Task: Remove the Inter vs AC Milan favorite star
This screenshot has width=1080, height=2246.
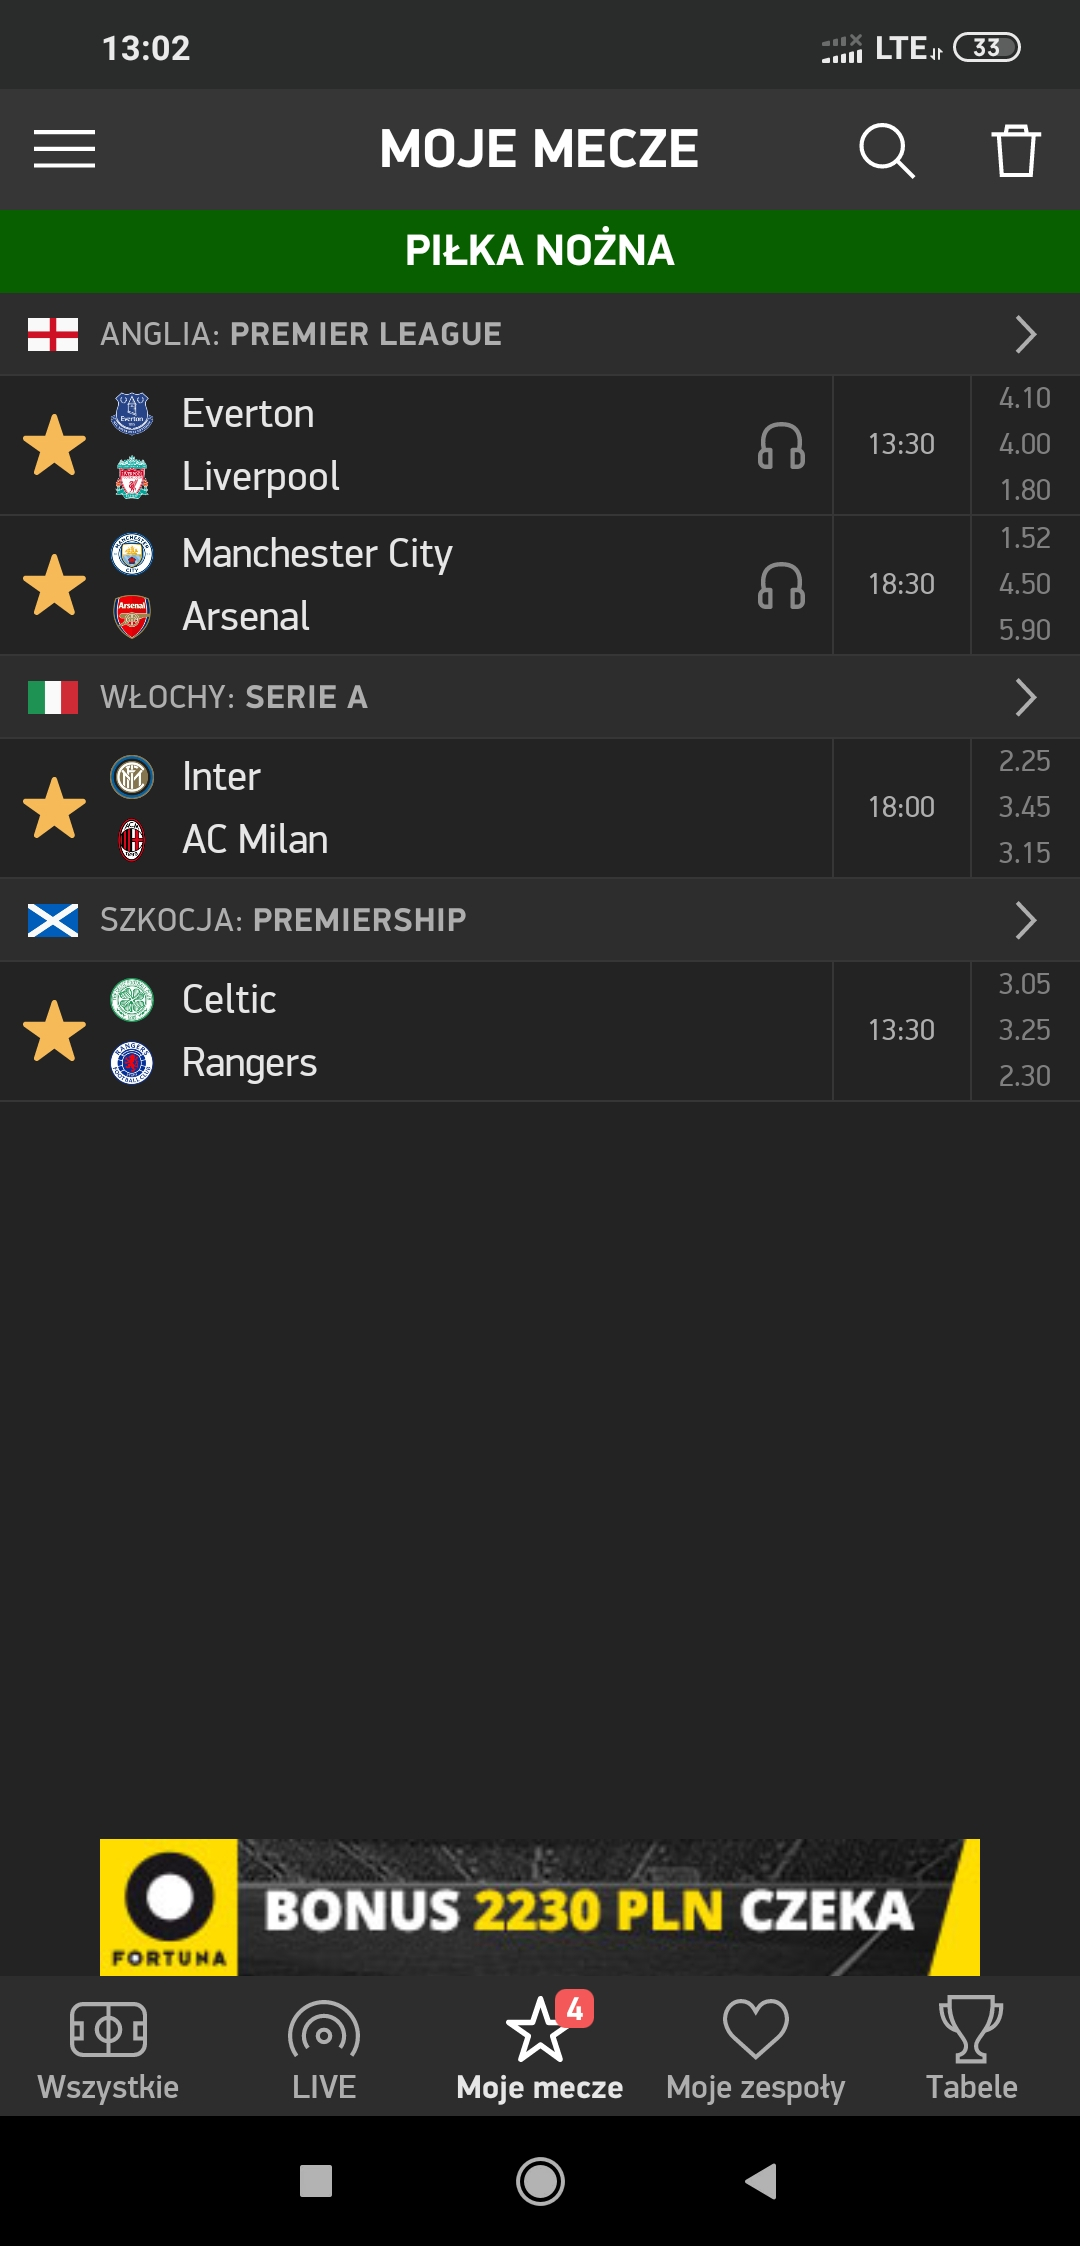Action: pos(54,808)
